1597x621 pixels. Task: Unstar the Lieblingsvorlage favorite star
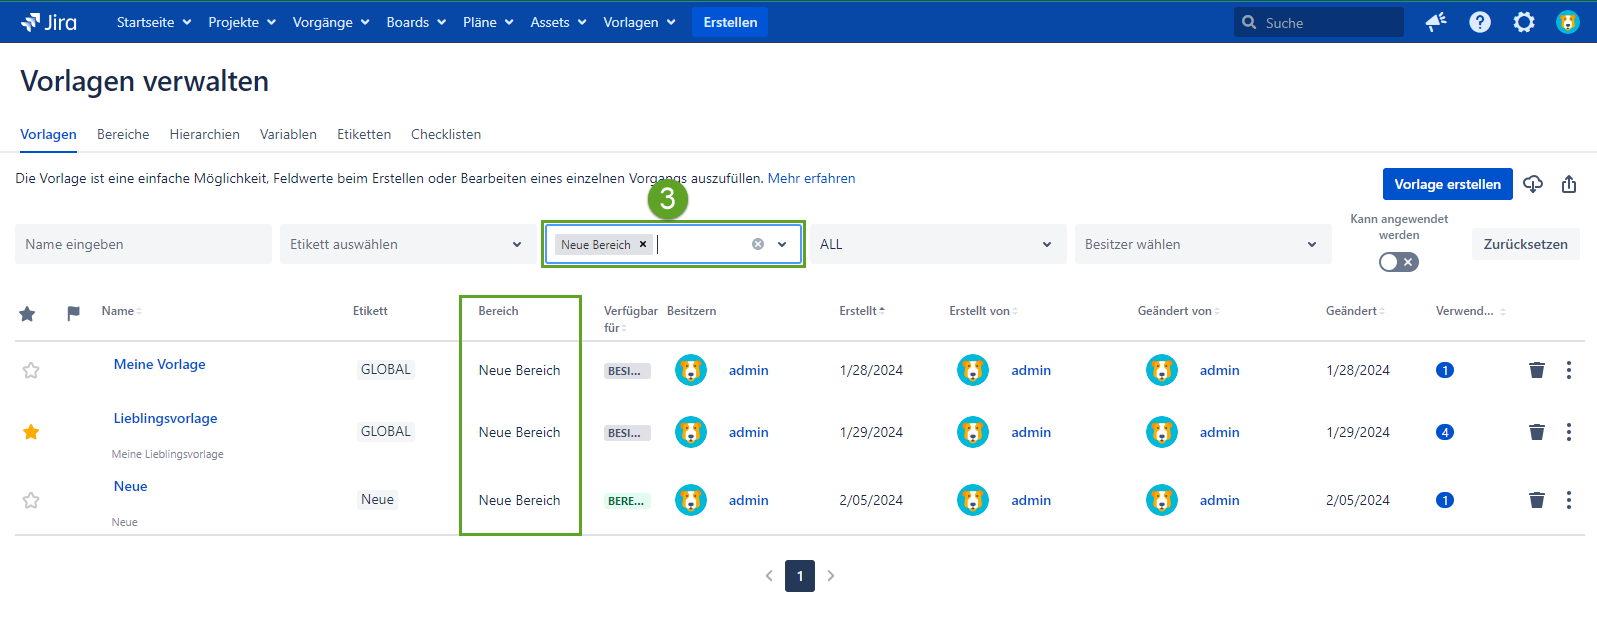click(x=31, y=432)
